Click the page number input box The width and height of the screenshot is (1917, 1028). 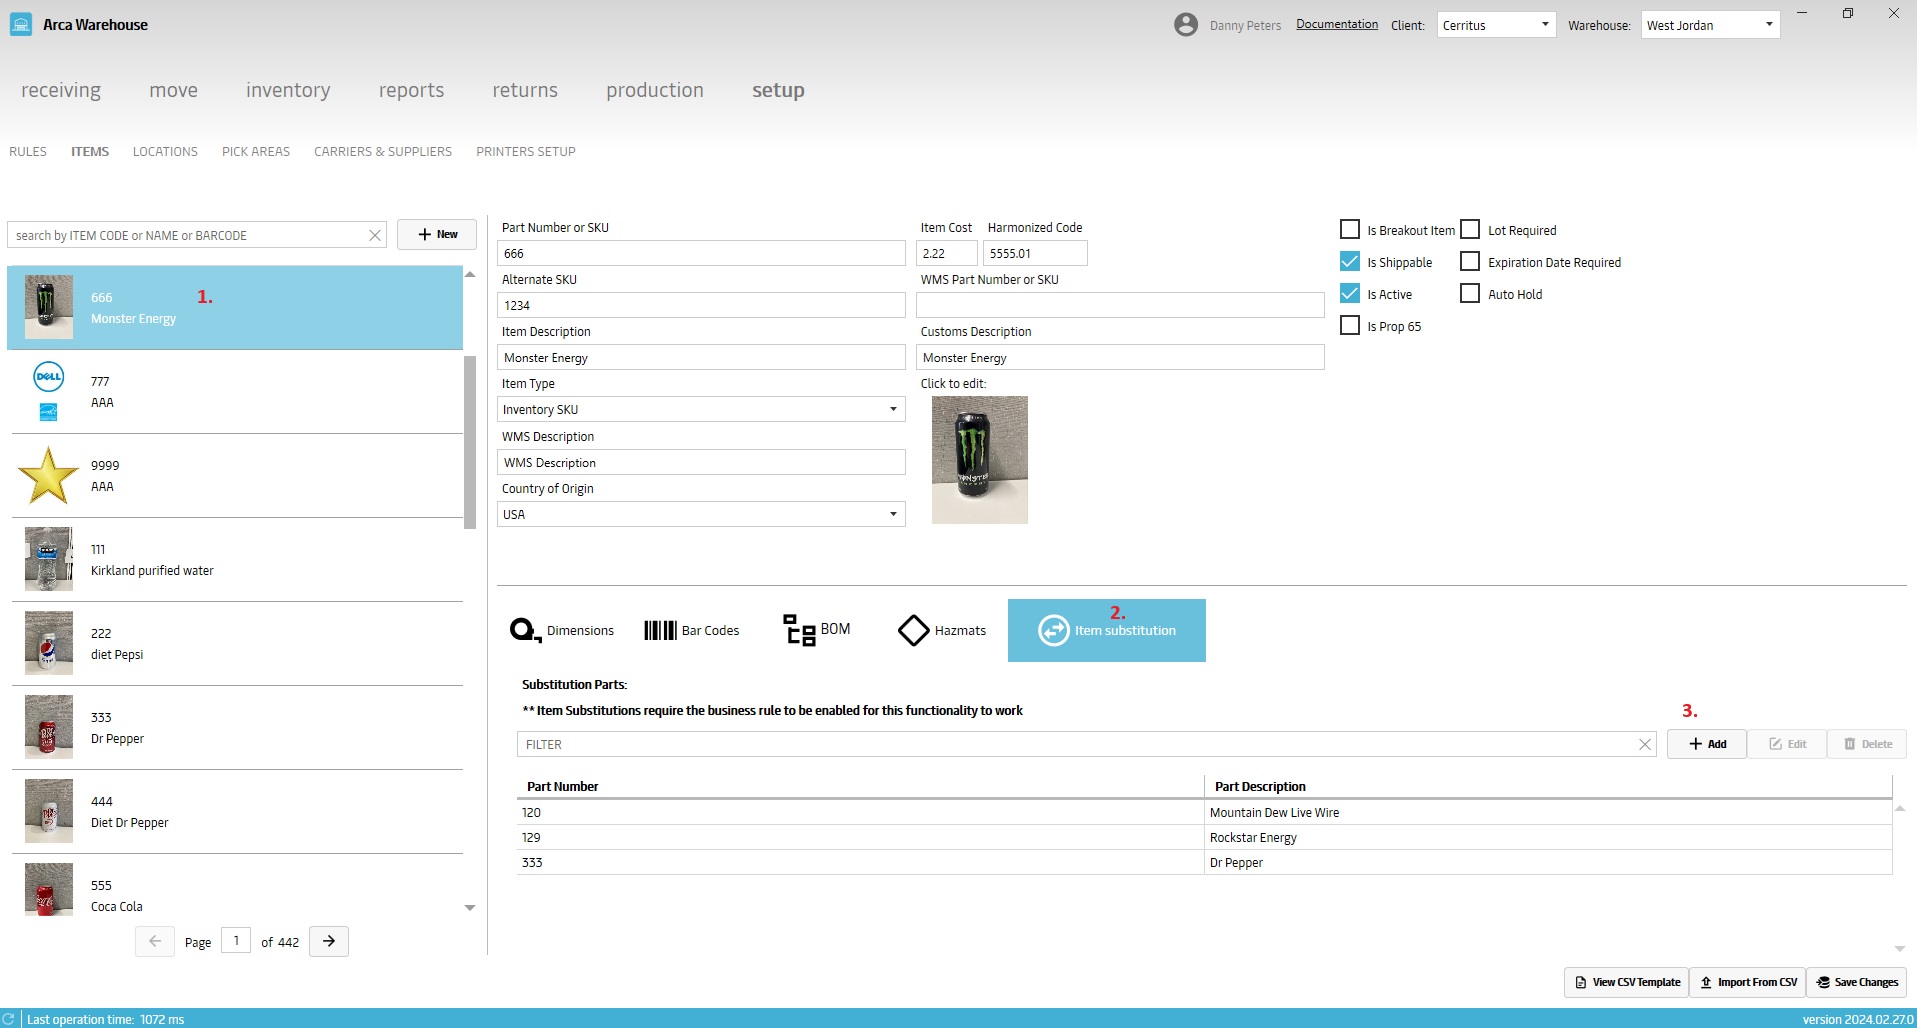pos(236,941)
